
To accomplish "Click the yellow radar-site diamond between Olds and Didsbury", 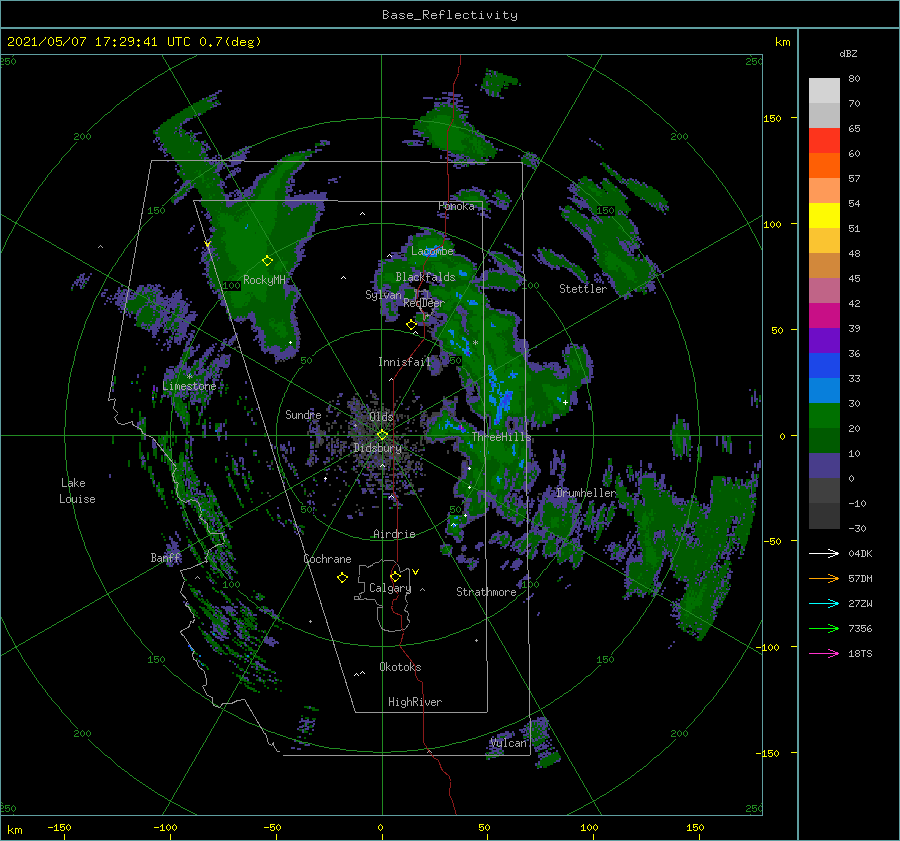I will (x=382, y=435).
